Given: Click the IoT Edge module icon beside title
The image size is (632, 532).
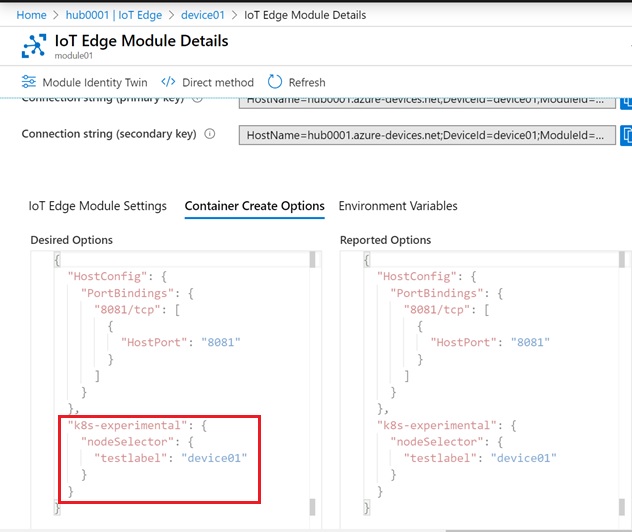Looking at the screenshot, I should [x=34, y=46].
